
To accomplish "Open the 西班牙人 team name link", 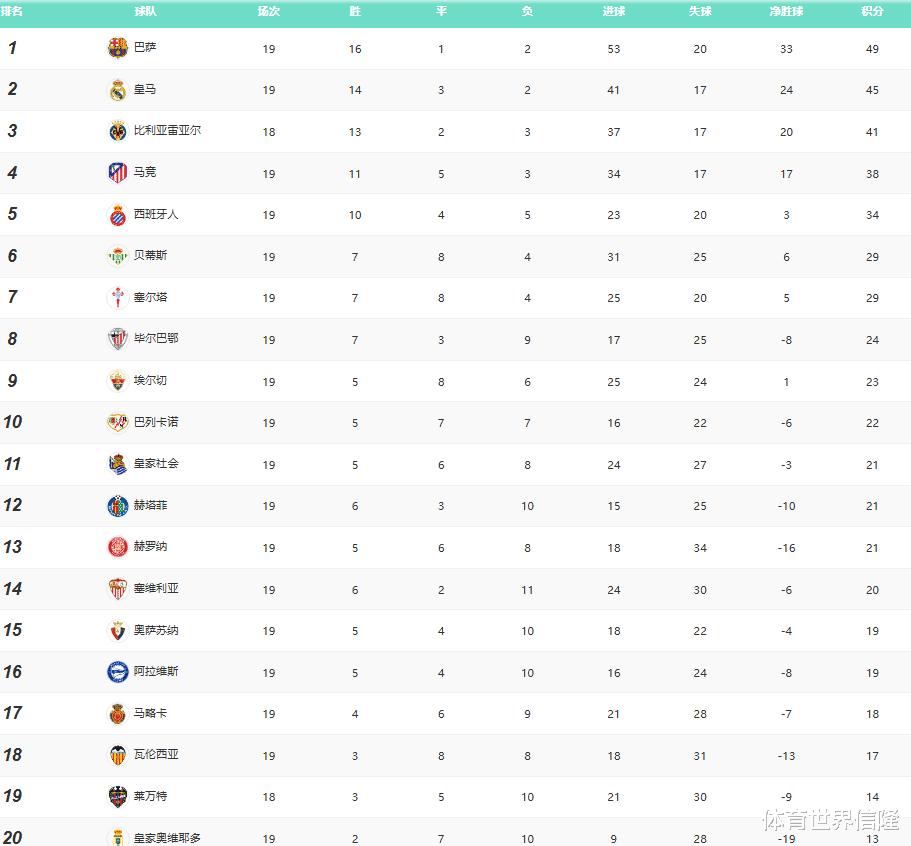I will click(156, 214).
